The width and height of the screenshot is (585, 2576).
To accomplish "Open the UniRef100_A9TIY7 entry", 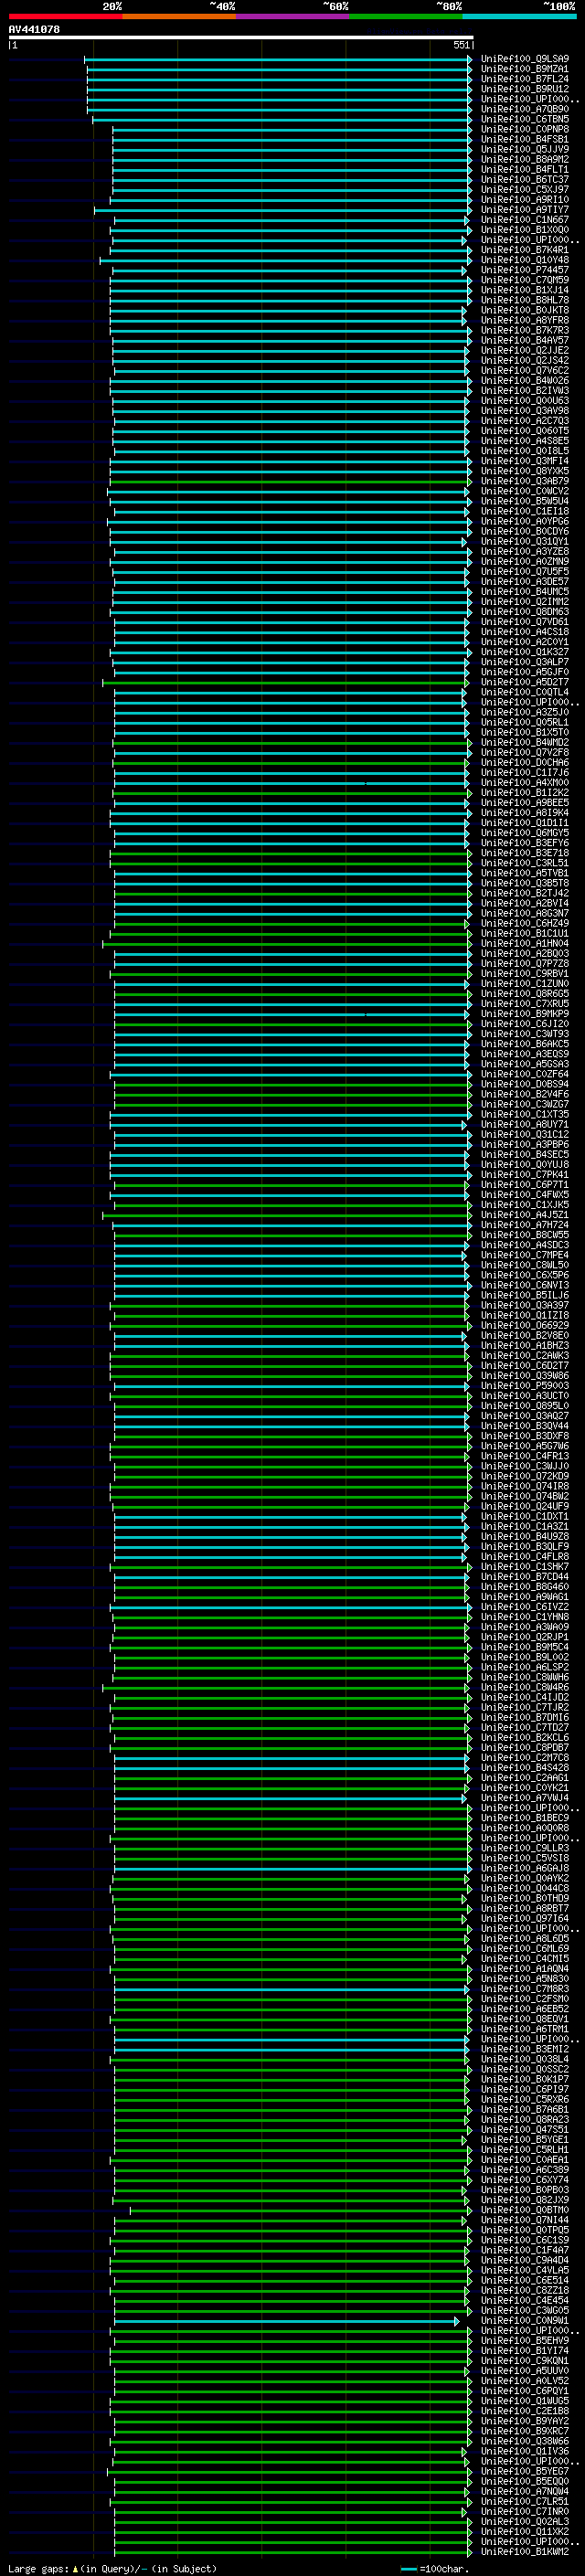I will click(524, 210).
